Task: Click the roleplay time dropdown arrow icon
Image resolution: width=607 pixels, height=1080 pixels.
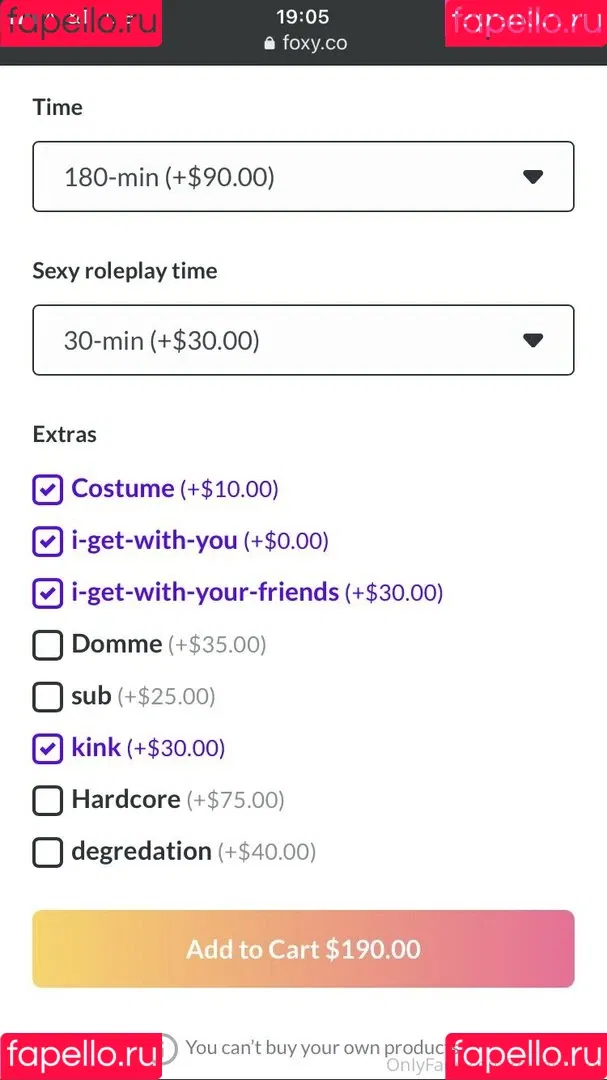Action: point(533,340)
